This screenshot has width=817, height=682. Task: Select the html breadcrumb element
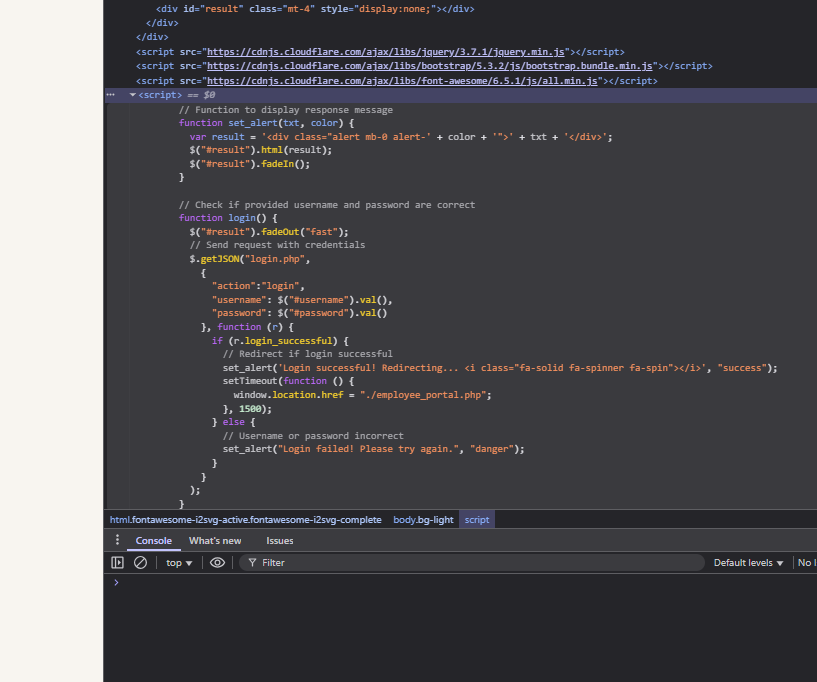[x=245, y=520]
